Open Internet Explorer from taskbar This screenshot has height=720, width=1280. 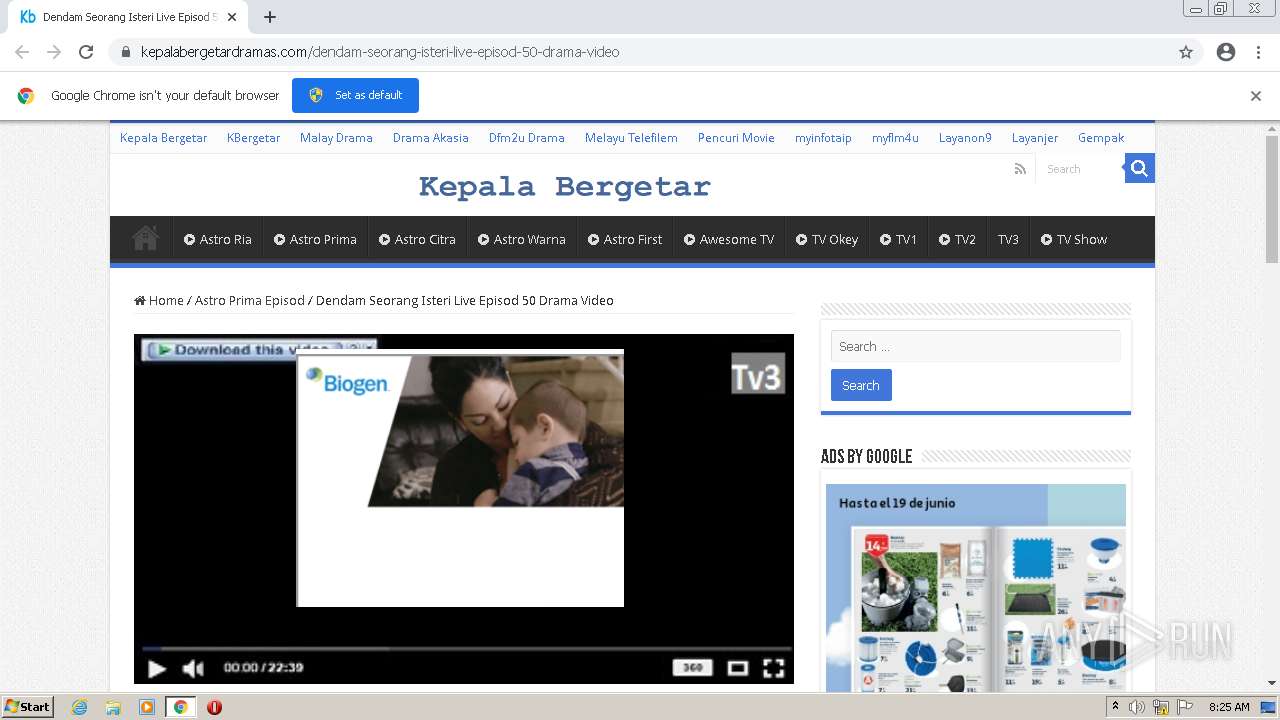coord(79,707)
